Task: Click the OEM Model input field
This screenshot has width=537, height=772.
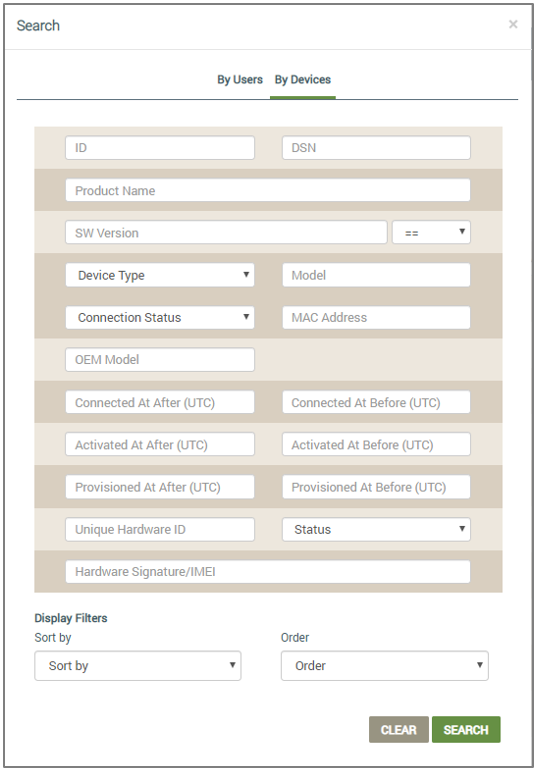Action: pos(160,359)
